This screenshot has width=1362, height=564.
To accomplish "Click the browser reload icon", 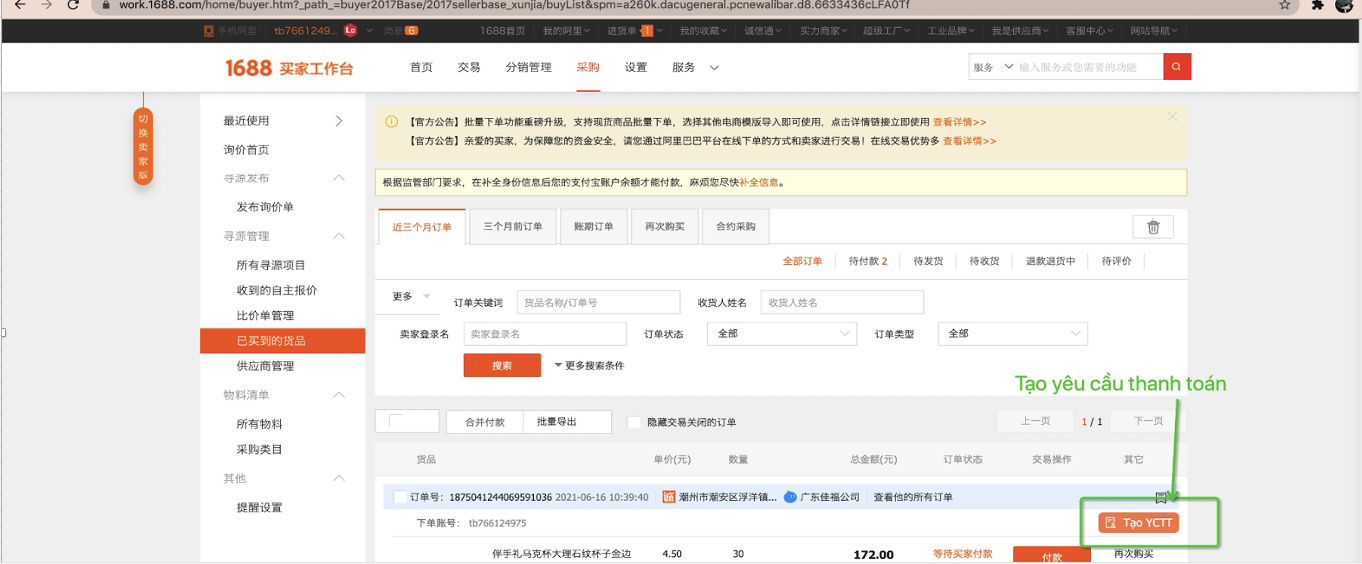I will coord(73,5).
